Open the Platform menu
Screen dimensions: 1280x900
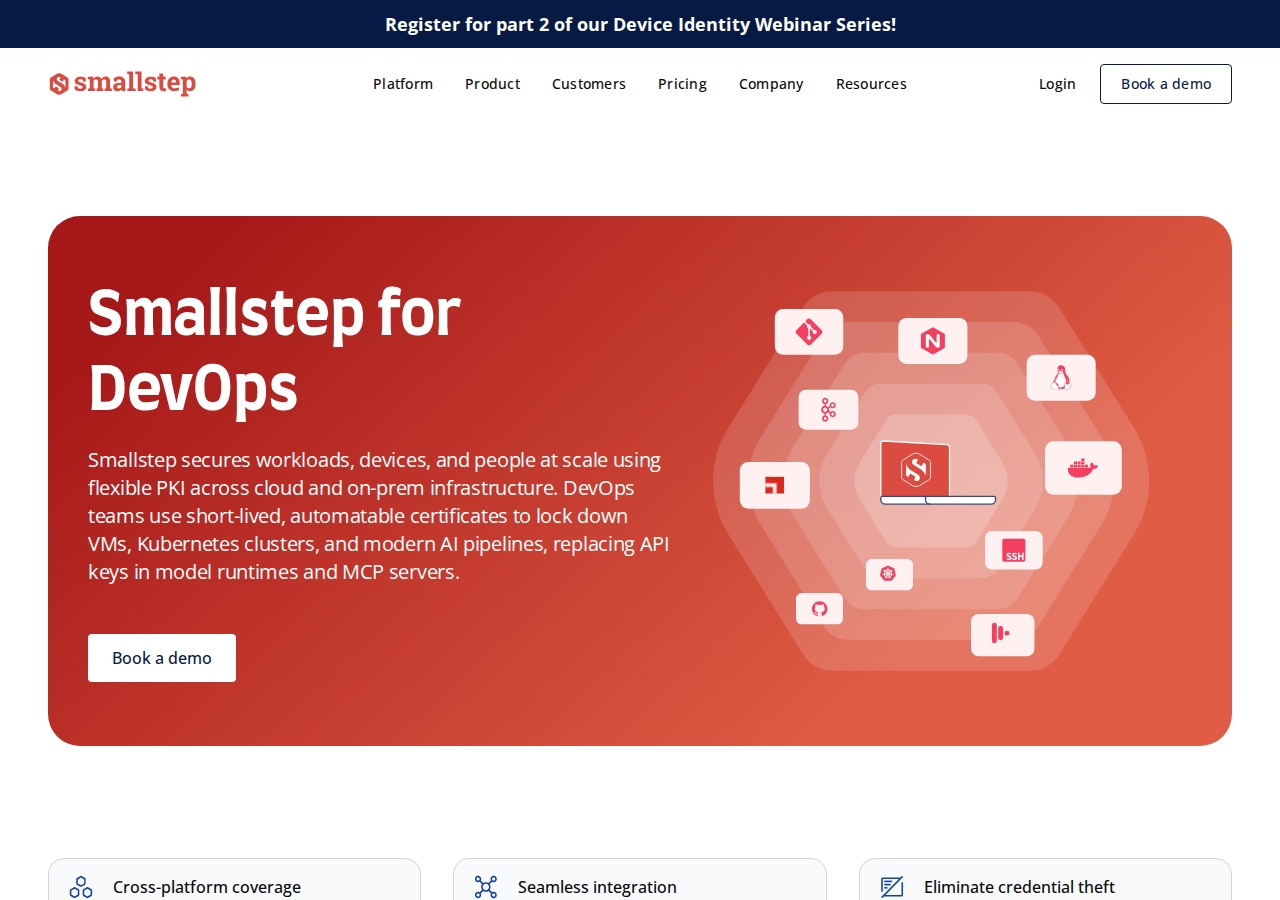[x=403, y=84]
